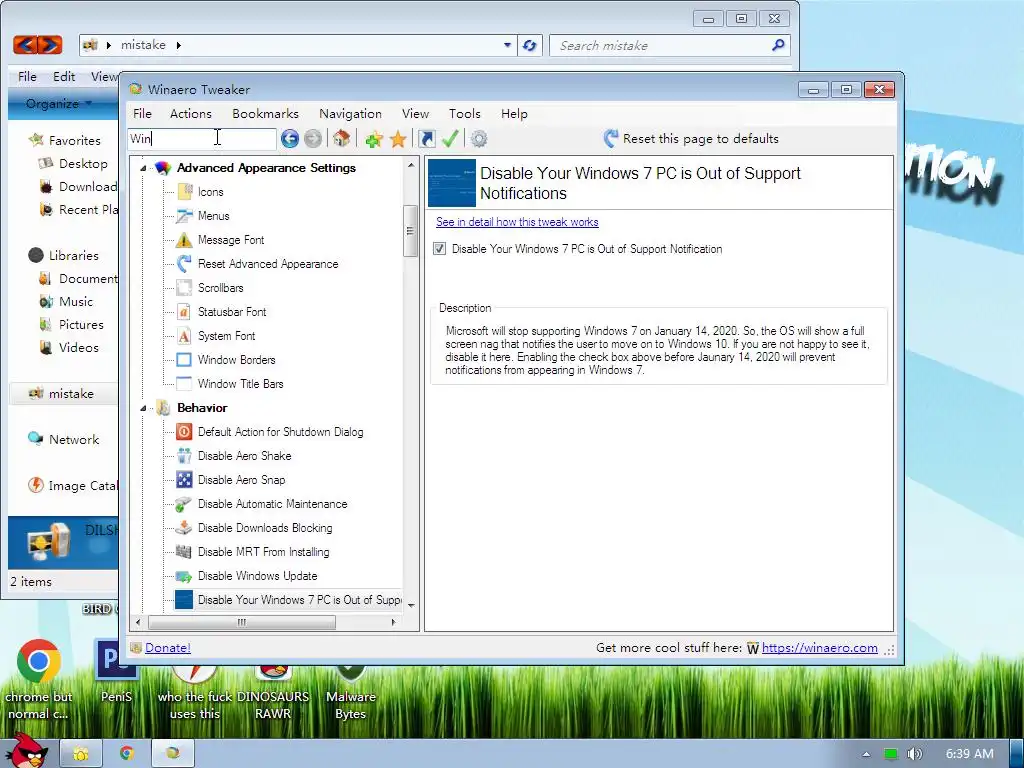1024x768 pixels.
Task: Select Disable Windows Update item
Action: pos(257,576)
